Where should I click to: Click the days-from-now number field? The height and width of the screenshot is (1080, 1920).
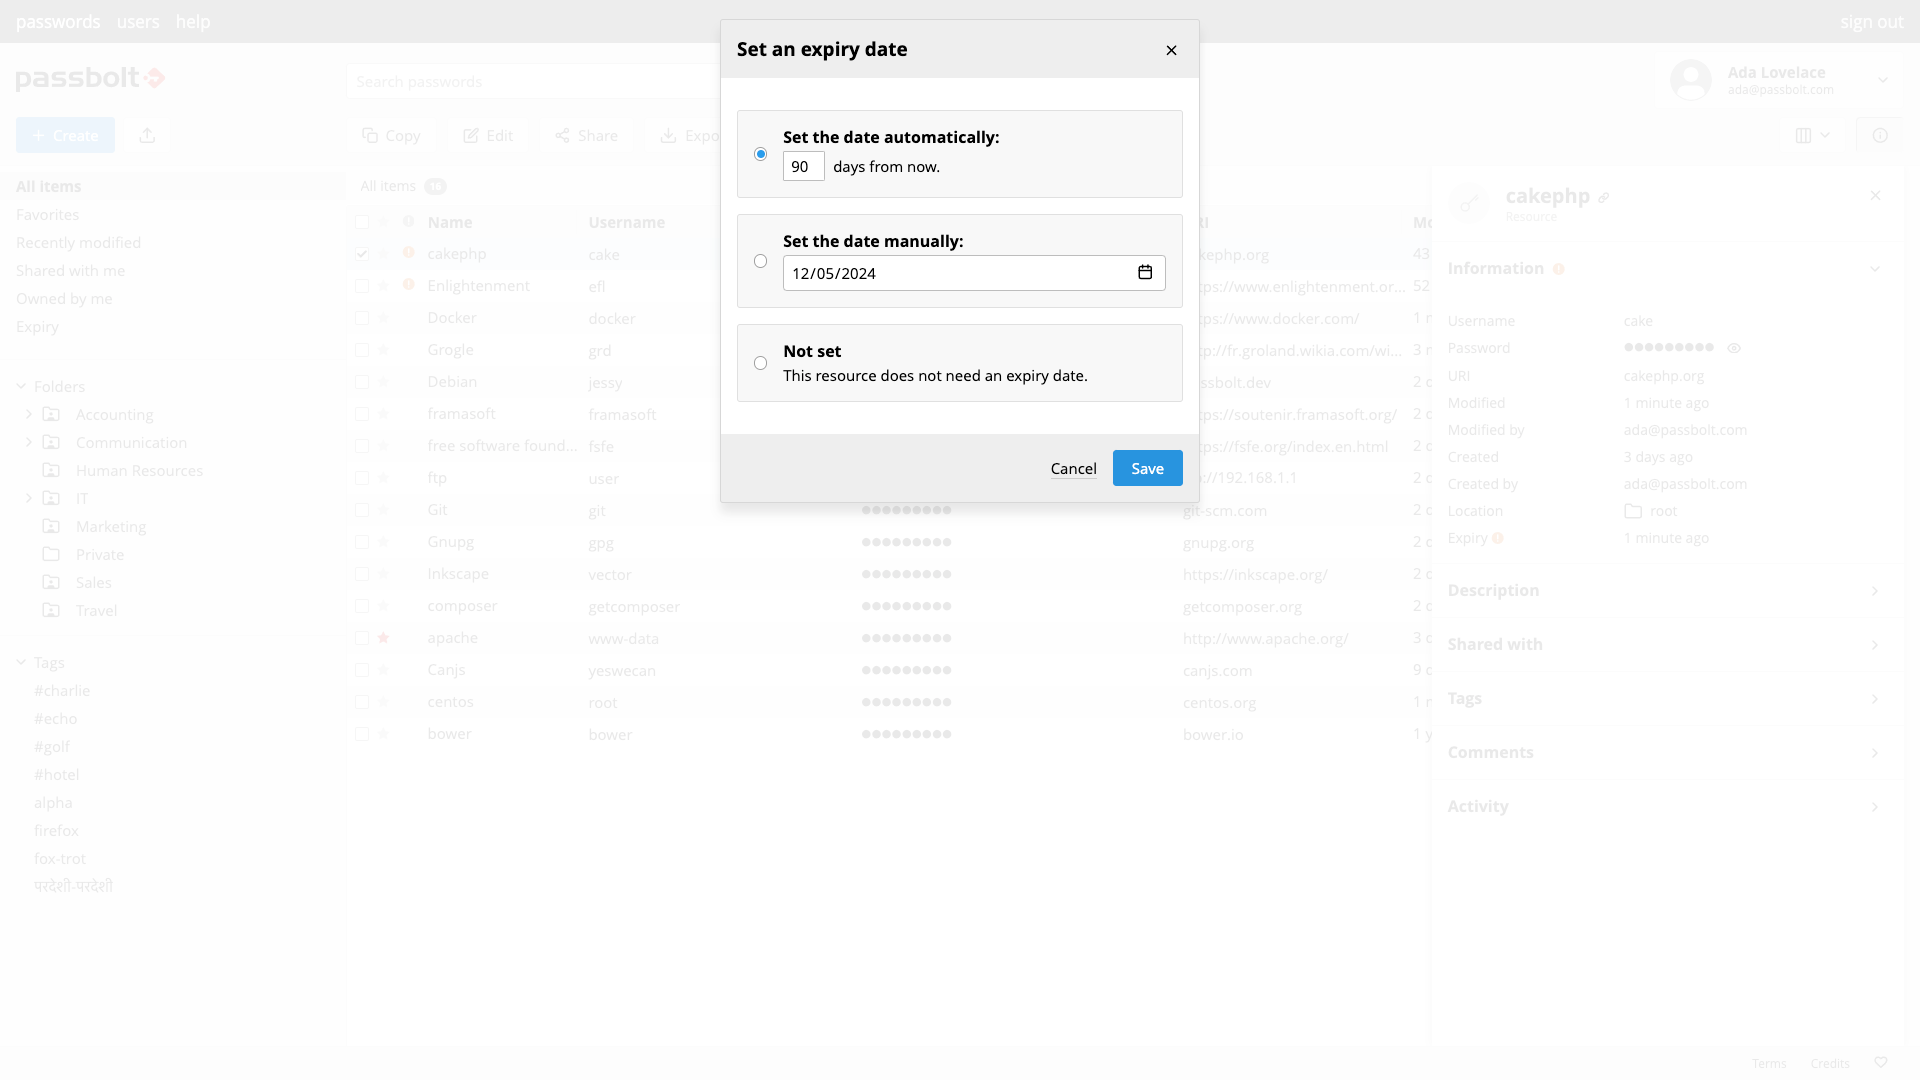click(x=803, y=166)
